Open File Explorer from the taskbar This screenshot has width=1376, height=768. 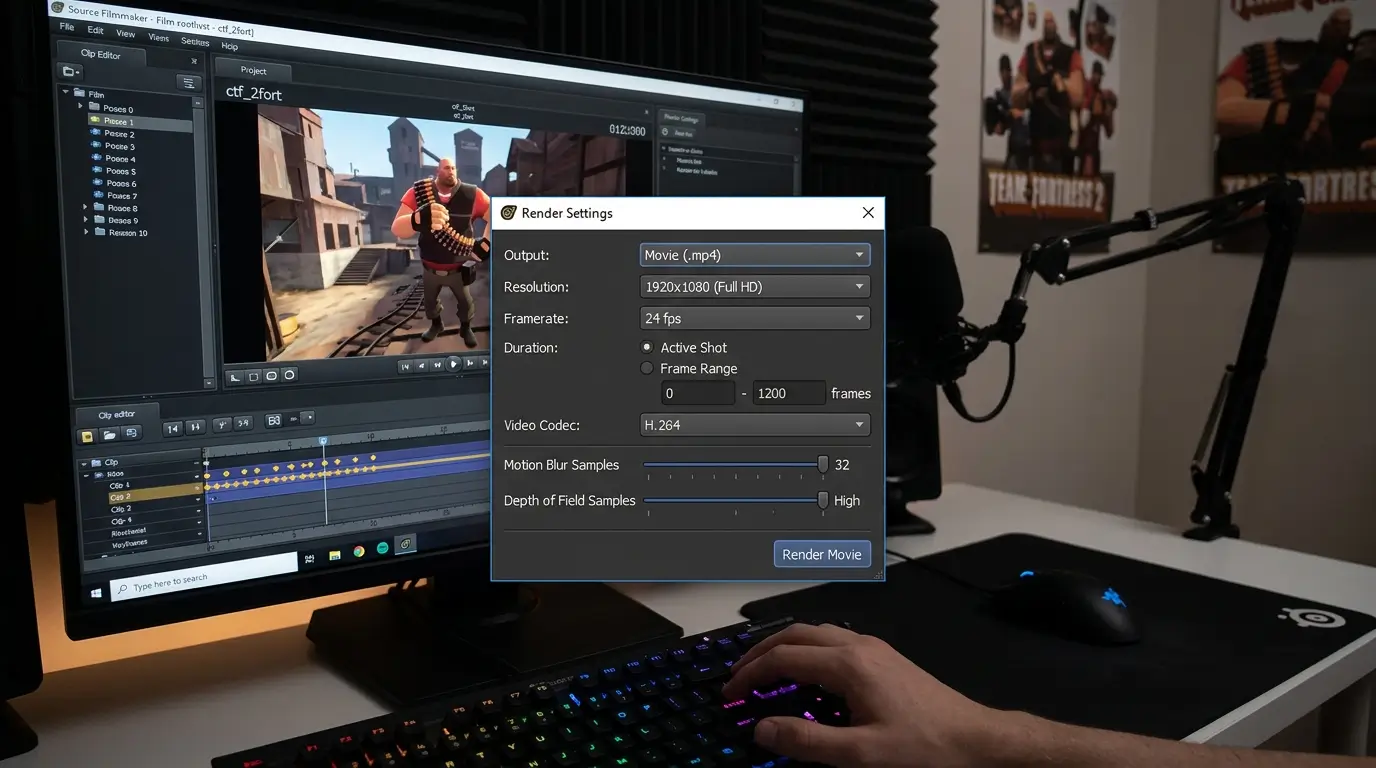click(335, 555)
